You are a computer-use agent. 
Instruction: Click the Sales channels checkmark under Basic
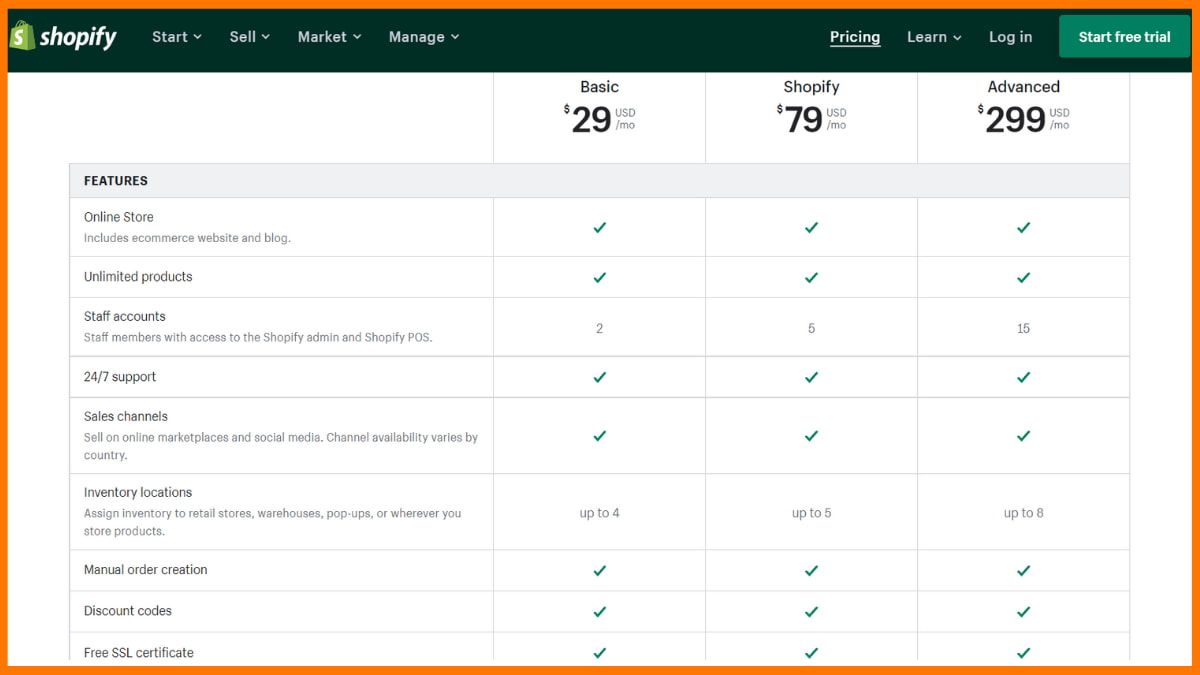[599, 435]
